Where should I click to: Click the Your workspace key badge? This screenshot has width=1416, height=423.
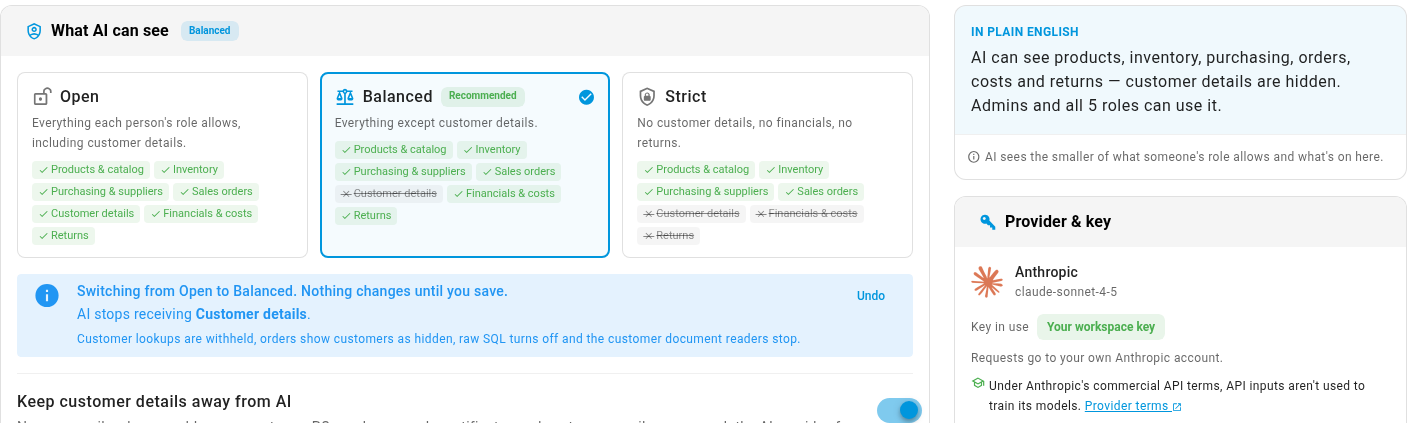(x=1101, y=327)
